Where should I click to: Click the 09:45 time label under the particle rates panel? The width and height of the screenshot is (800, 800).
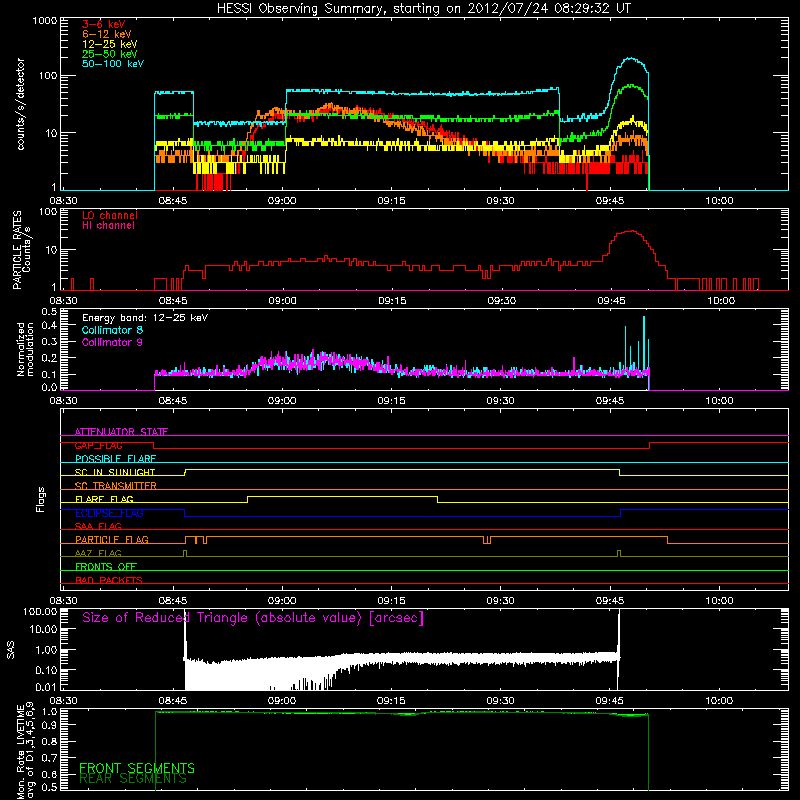point(611,301)
